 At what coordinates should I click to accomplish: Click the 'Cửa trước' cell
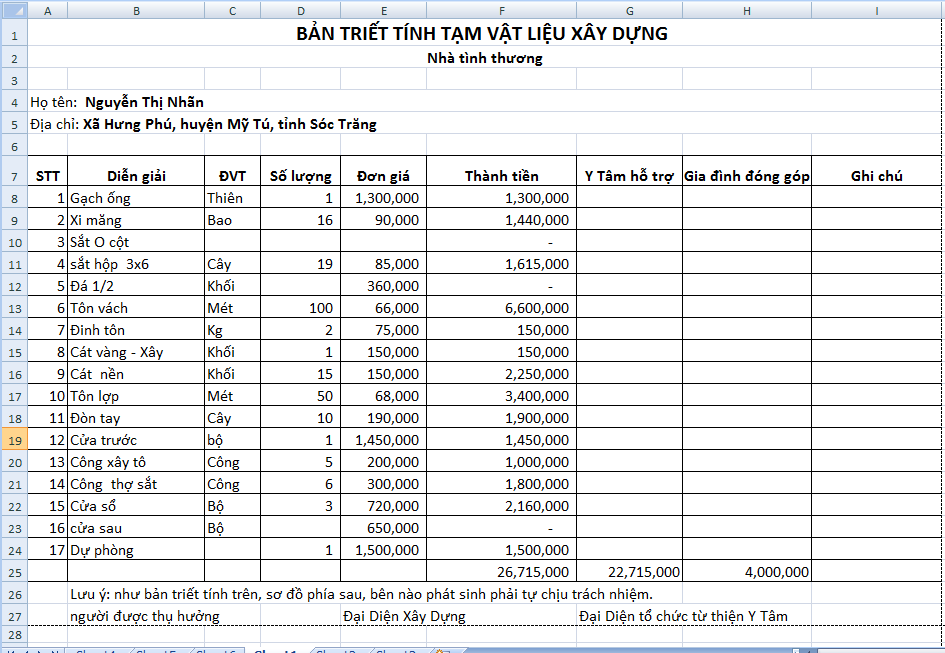coord(136,440)
